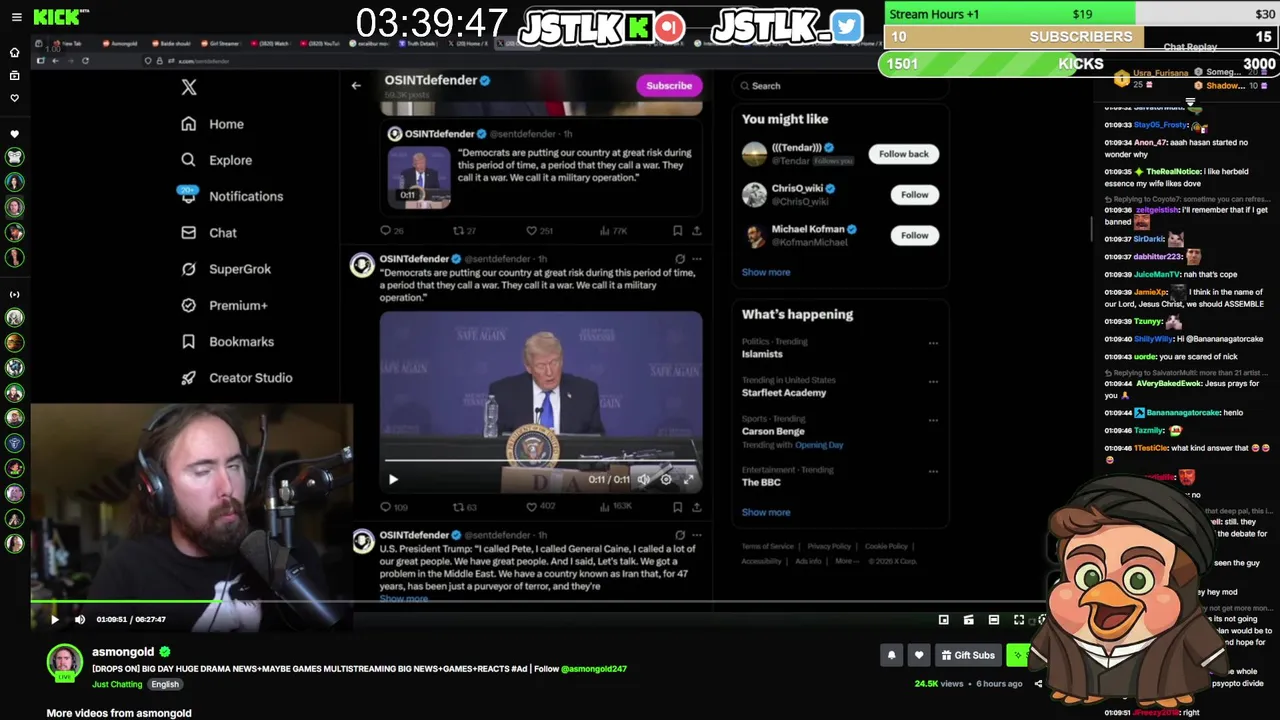Bookmark the tweet with 251 likes
This screenshot has width=1280, height=720.
[677, 230]
